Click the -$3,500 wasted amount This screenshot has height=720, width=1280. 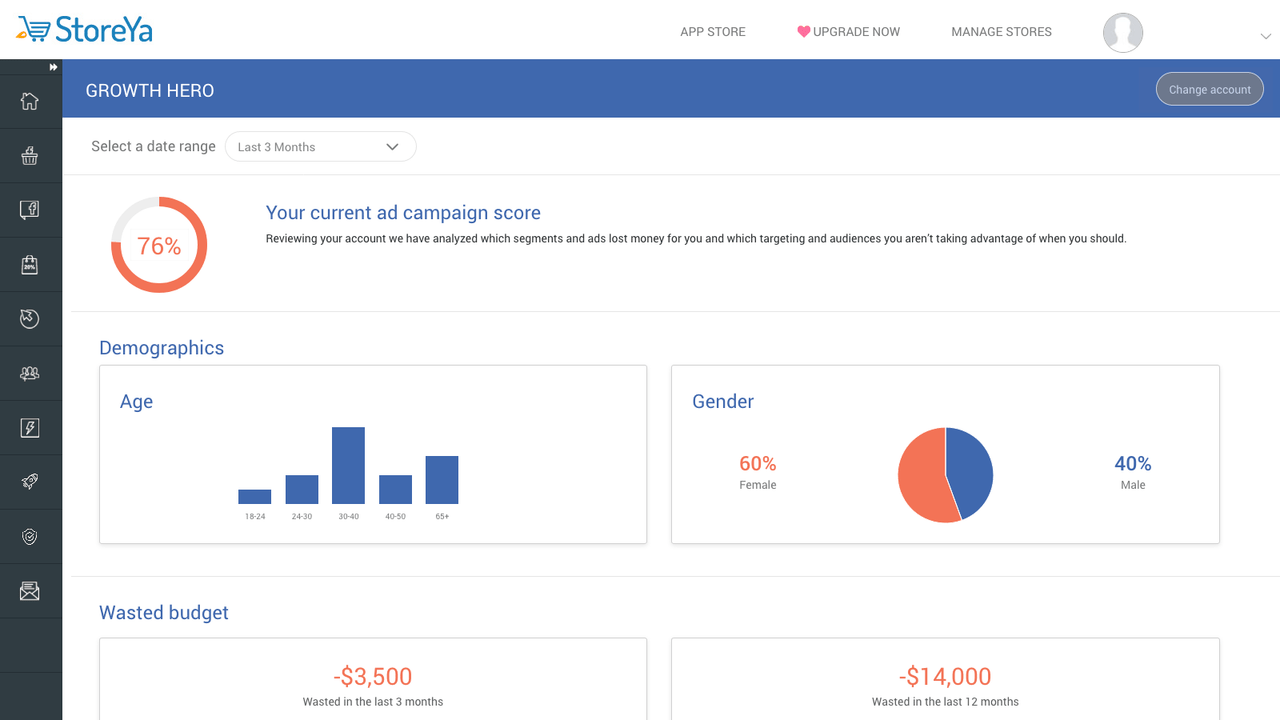pyautogui.click(x=372, y=677)
